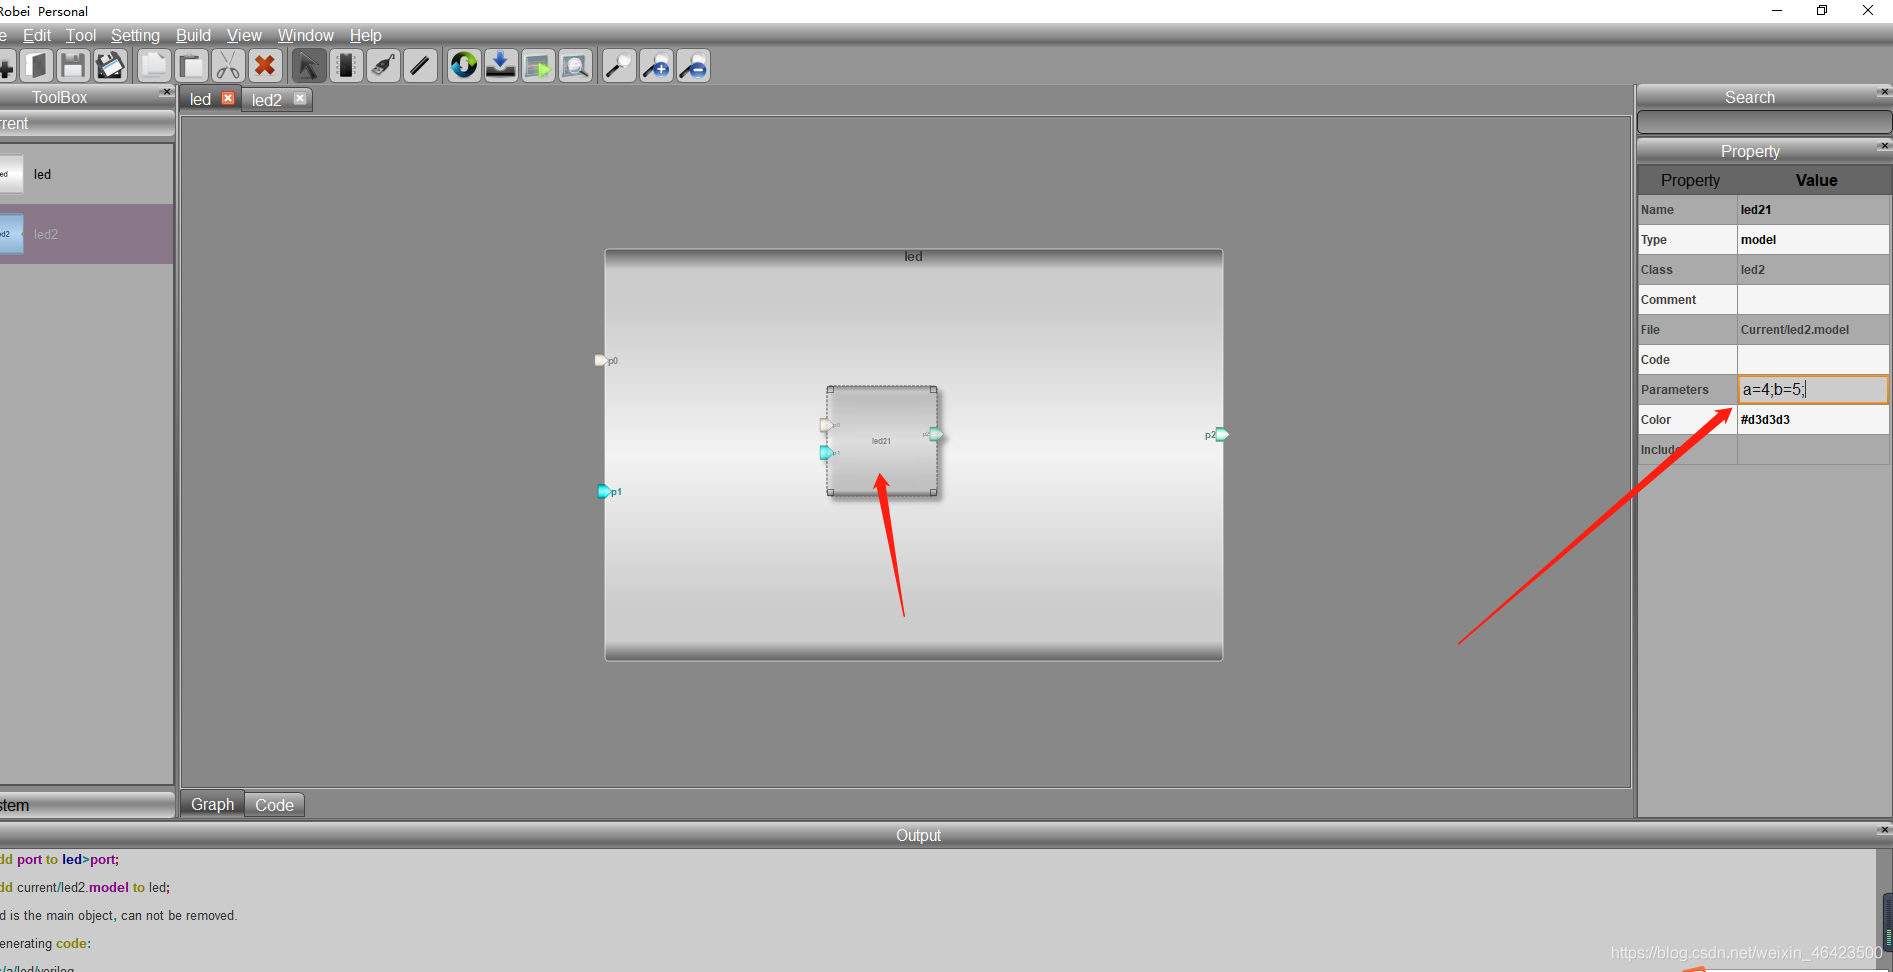Click the zoom in plus magnifier

(656, 66)
